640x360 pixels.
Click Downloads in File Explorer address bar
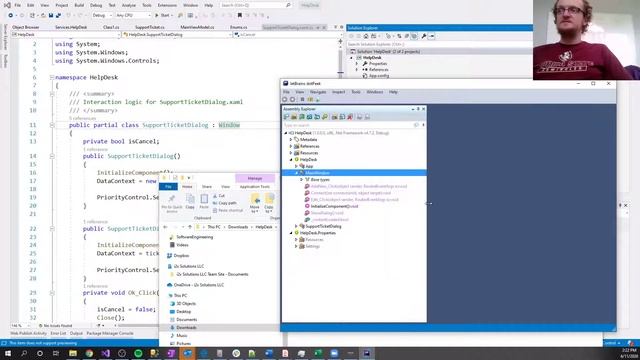[x=238, y=227]
